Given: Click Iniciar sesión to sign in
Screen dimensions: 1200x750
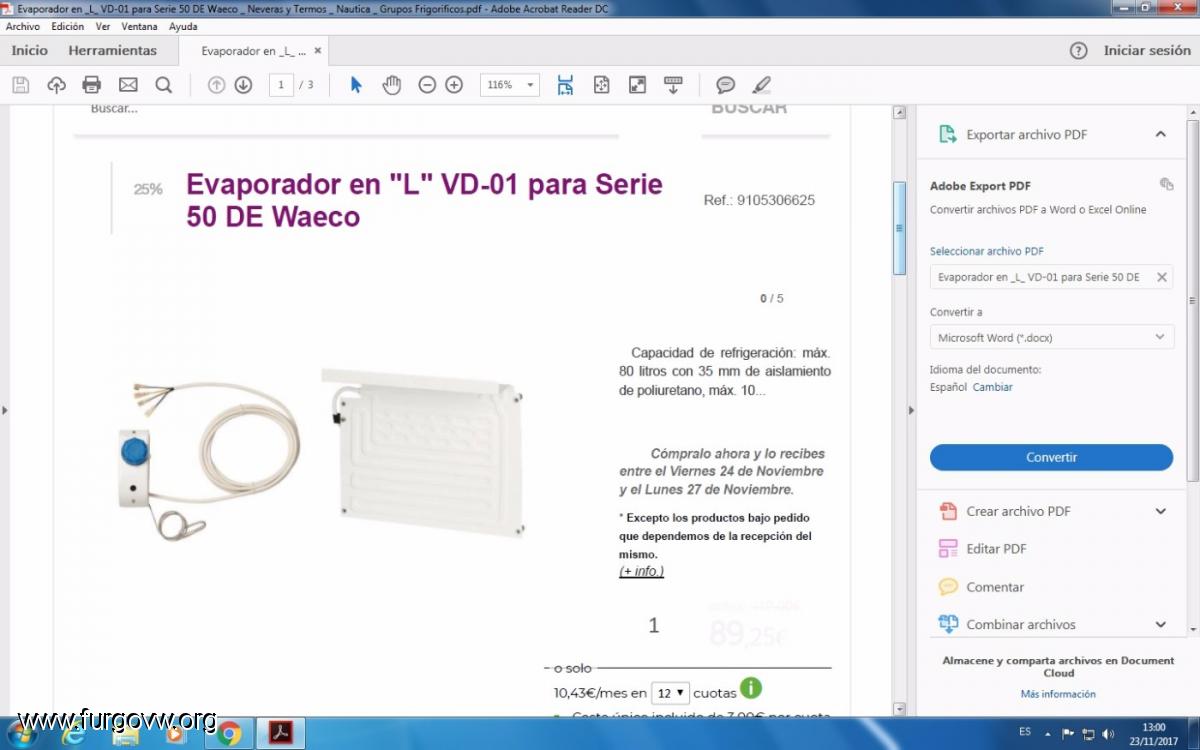Looking at the screenshot, I should [x=1147, y=51].
